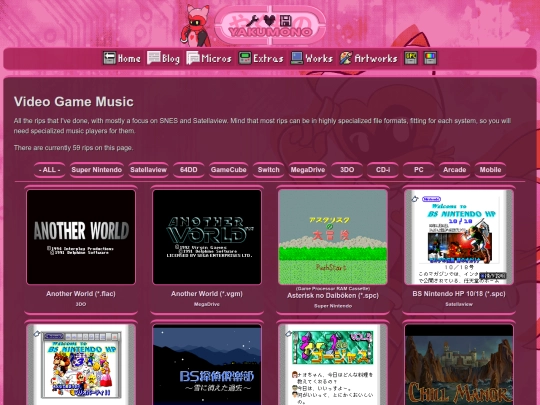The height and width of the screenshot is (405, 540).
Task: Open Asterisk no Daiböken thumbnail
Action: click(x=333, y=237)
